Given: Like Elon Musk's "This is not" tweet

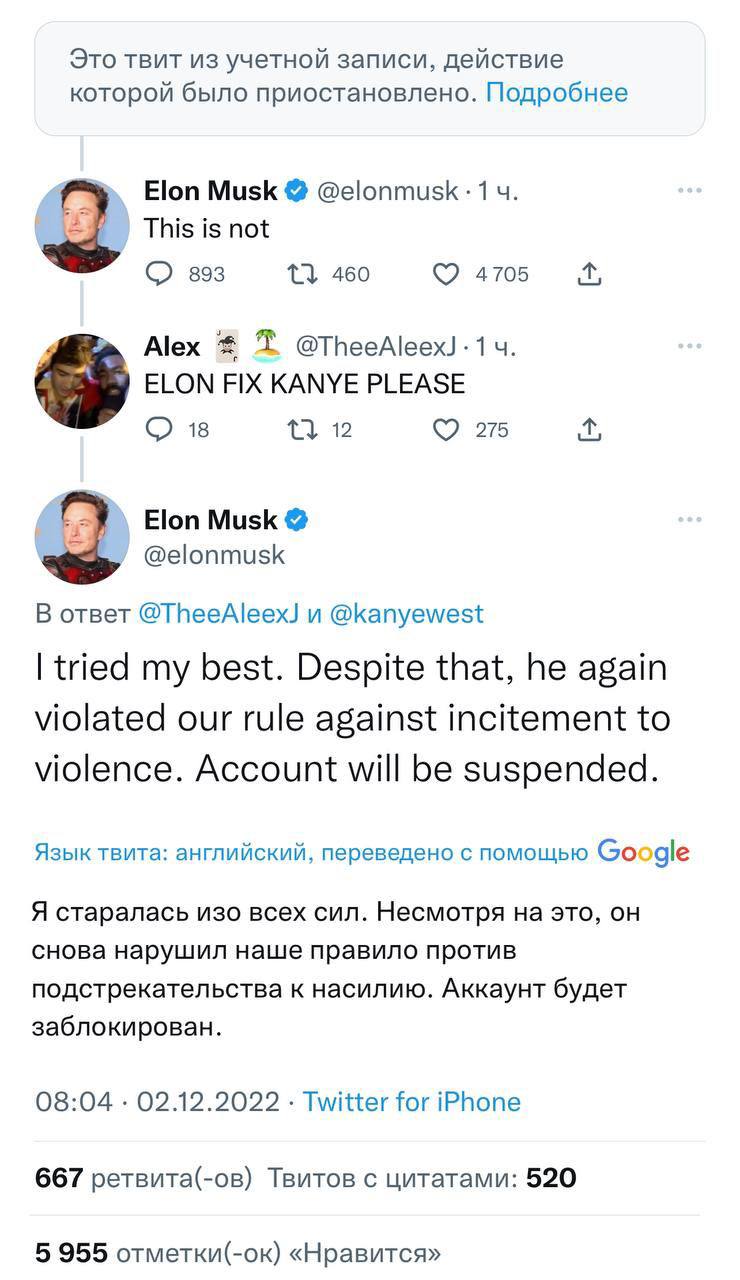Looking at the screenshot, I should pyautogui.click(x=447, y=273).
